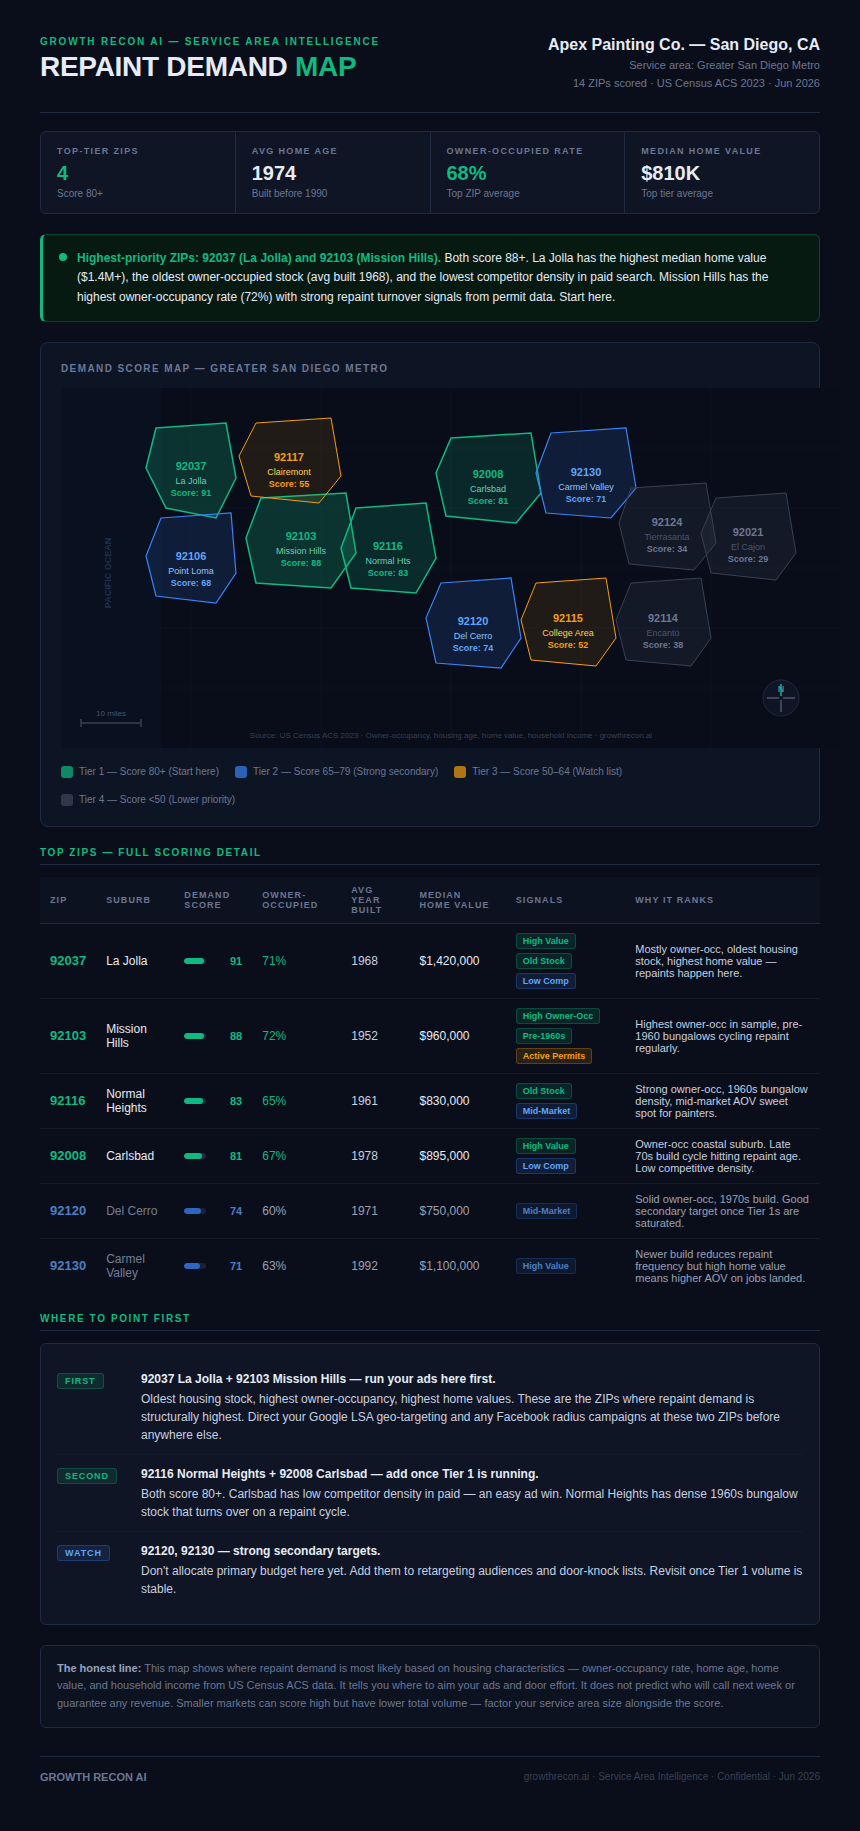Select the Low Comp tag in Carlsbad row
Viewport: 860px width, 1831px height.
(x=546, y=1166)
